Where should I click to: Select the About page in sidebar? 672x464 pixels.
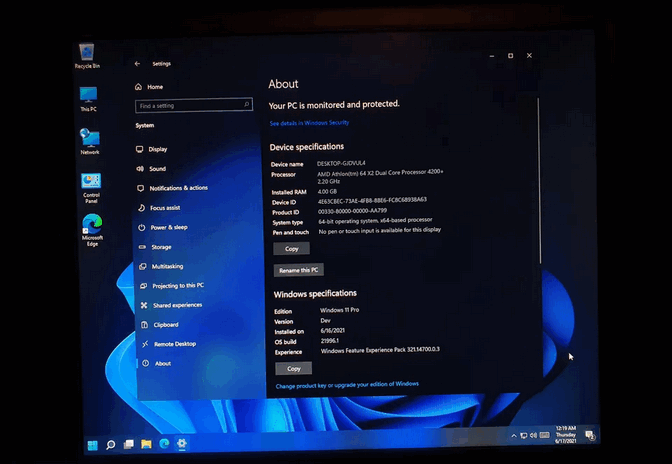[157, 363]
